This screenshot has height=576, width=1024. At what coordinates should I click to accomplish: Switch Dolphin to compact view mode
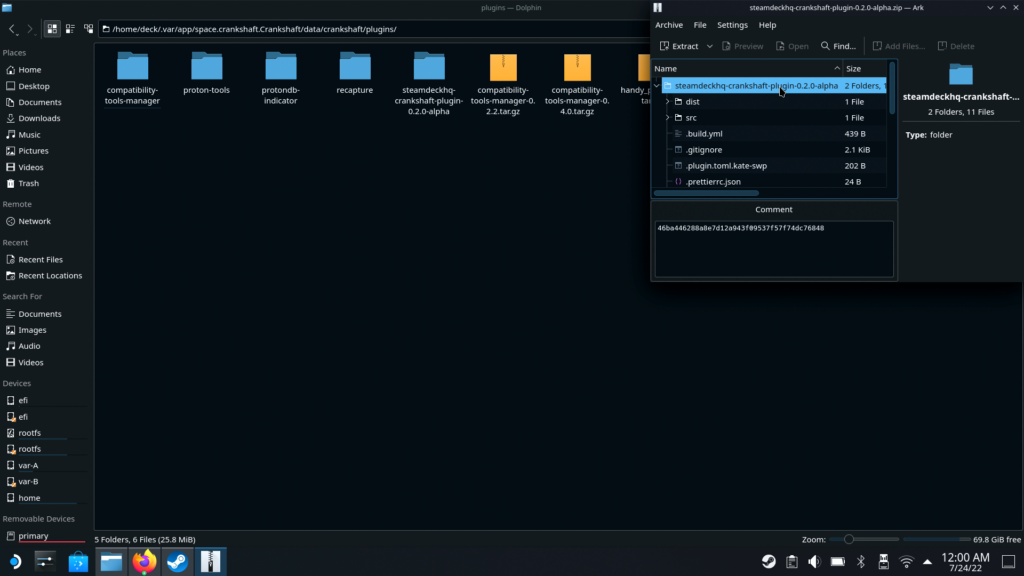pos(70,29)
